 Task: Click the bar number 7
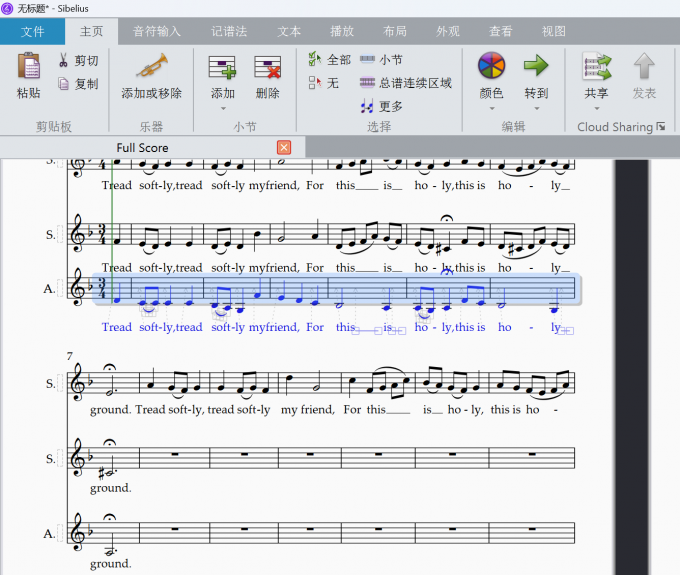(70, 356)
